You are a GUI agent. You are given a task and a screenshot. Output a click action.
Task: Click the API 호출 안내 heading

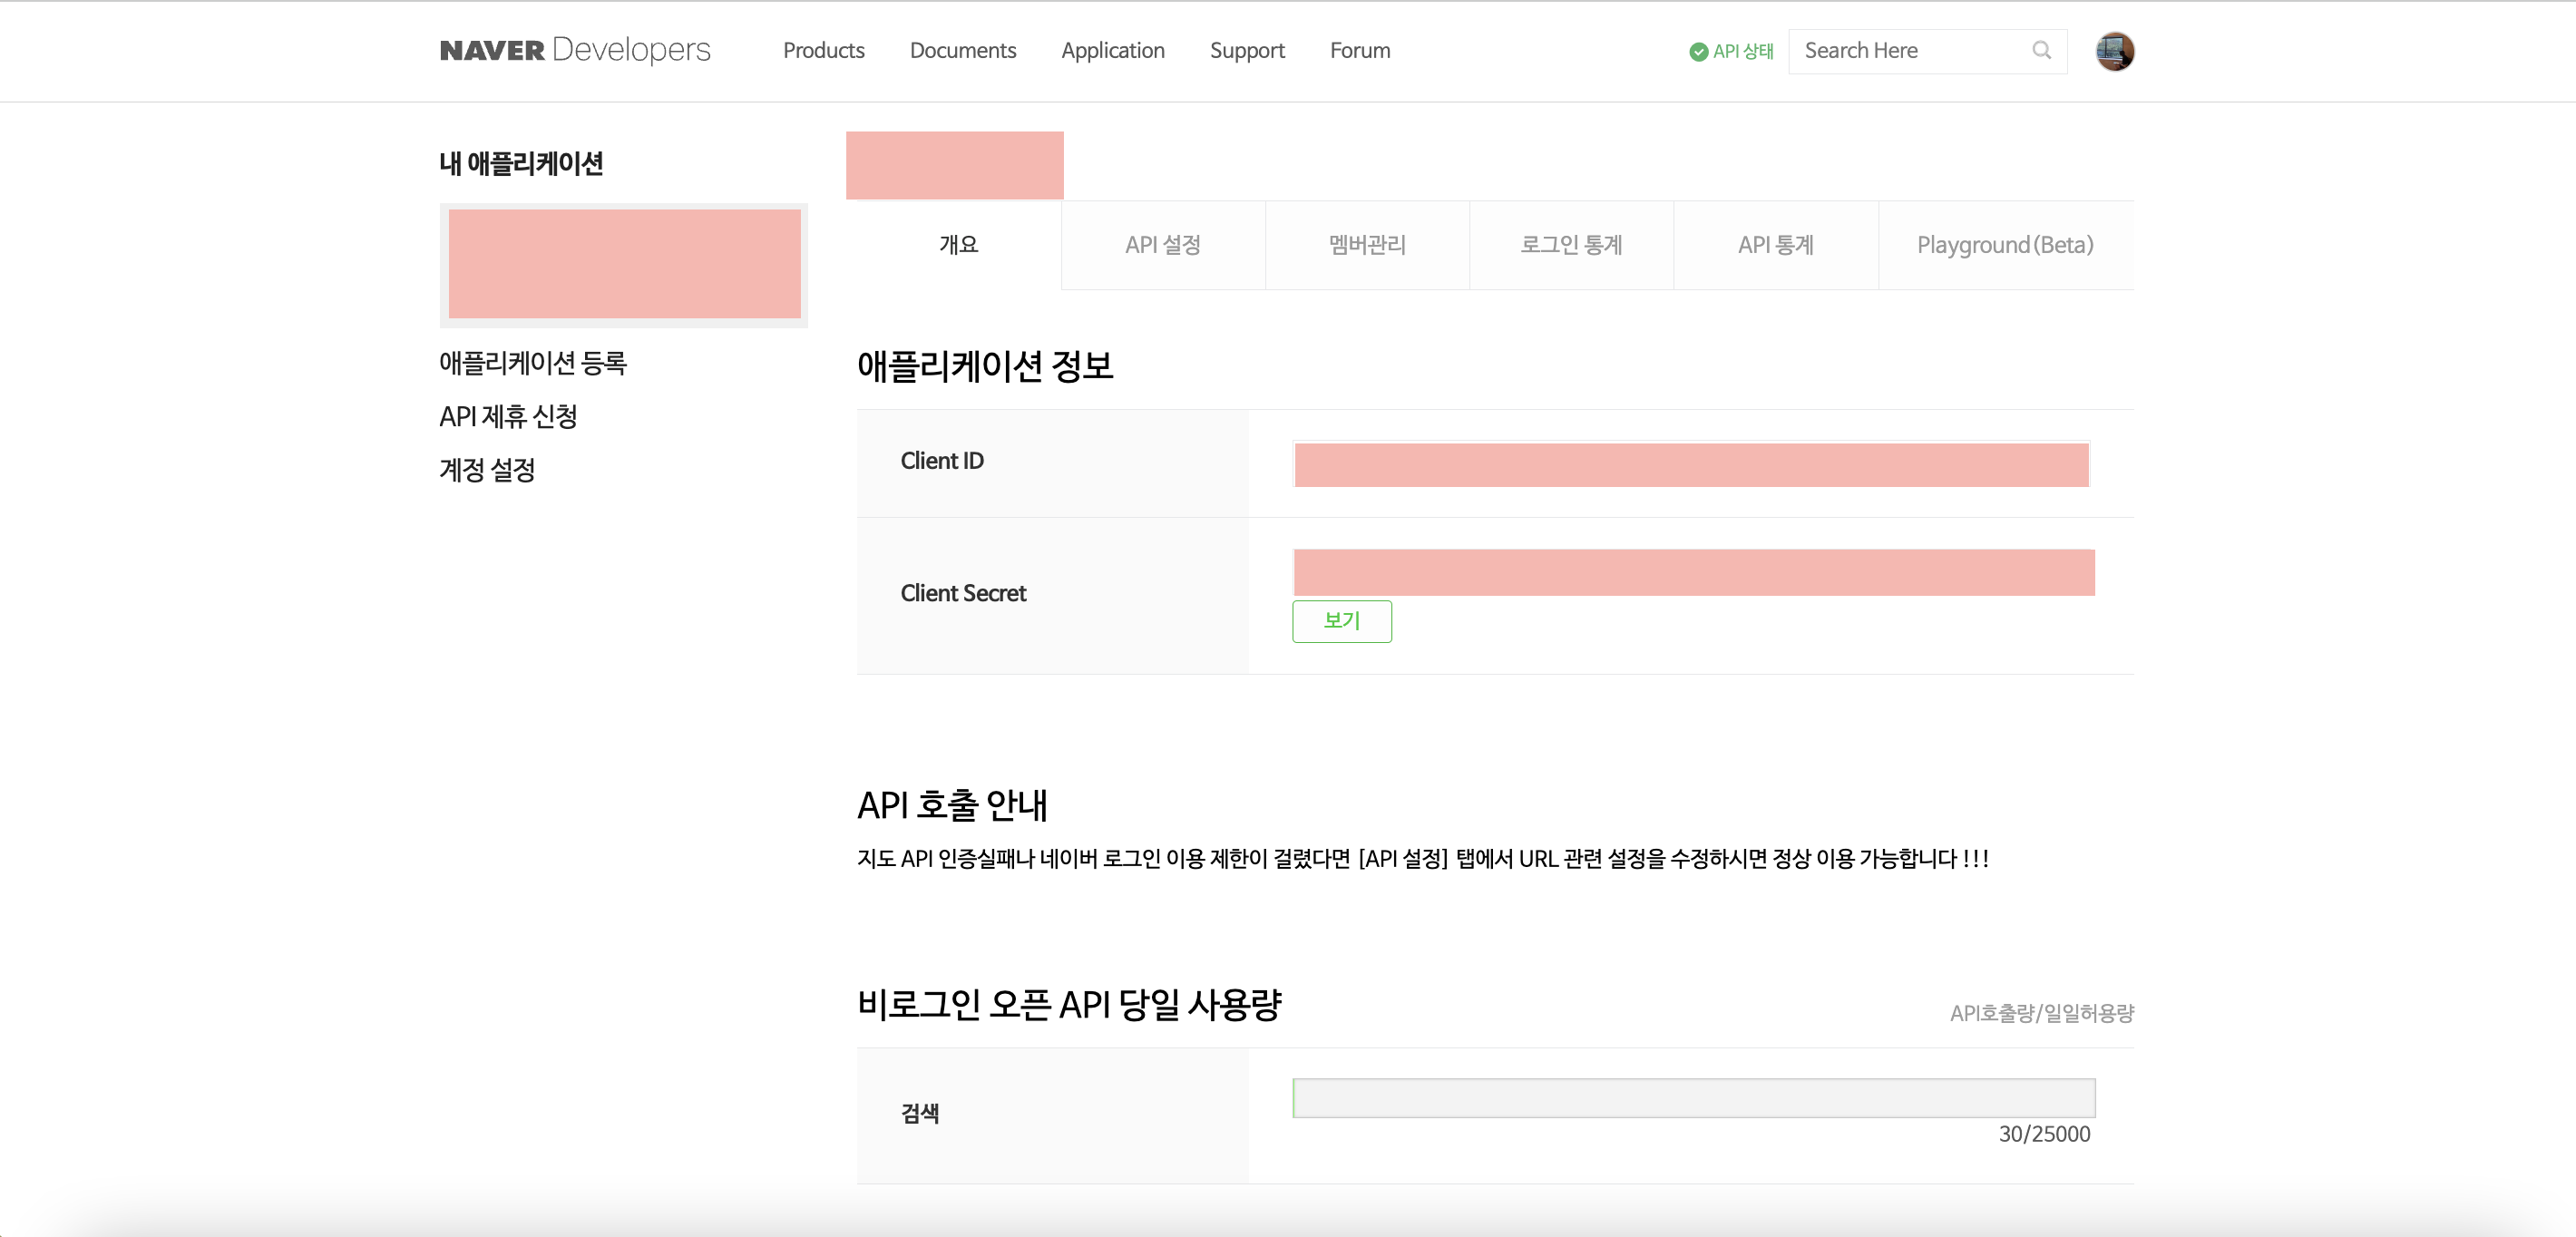pyautogui.click(x=952, y=805)
